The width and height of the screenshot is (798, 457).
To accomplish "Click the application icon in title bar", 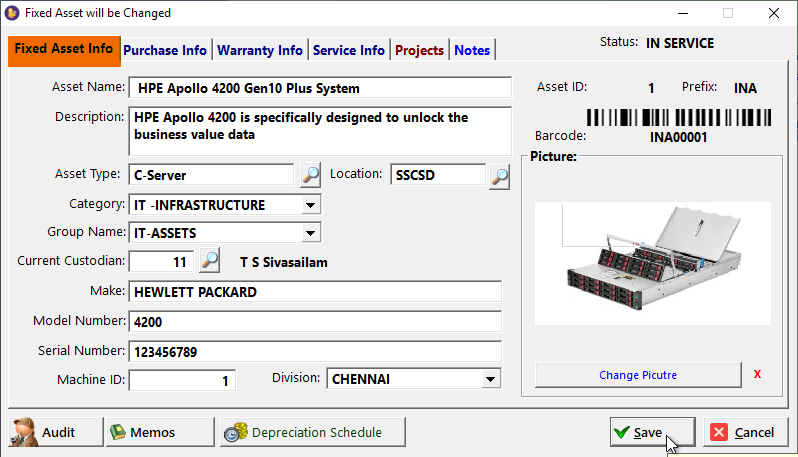I will click(x=12, y=13).
